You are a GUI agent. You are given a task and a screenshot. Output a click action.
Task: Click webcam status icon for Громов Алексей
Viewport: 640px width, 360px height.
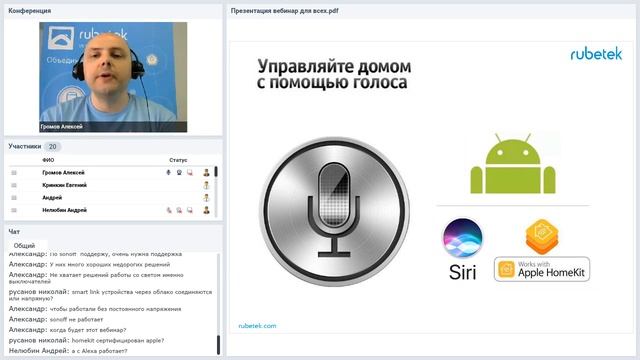point(179,173)
